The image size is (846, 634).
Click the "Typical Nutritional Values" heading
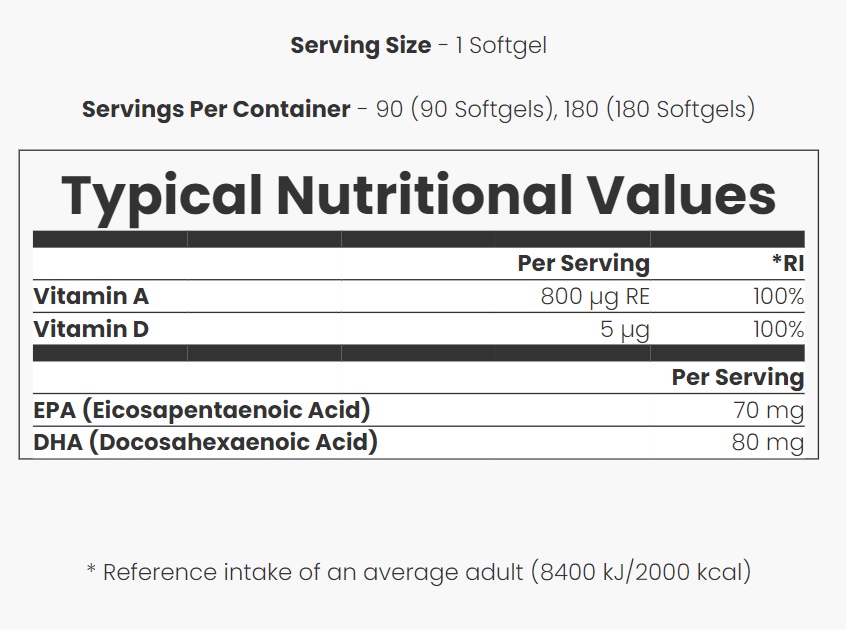pyautogui.click(x=418, y=194)
